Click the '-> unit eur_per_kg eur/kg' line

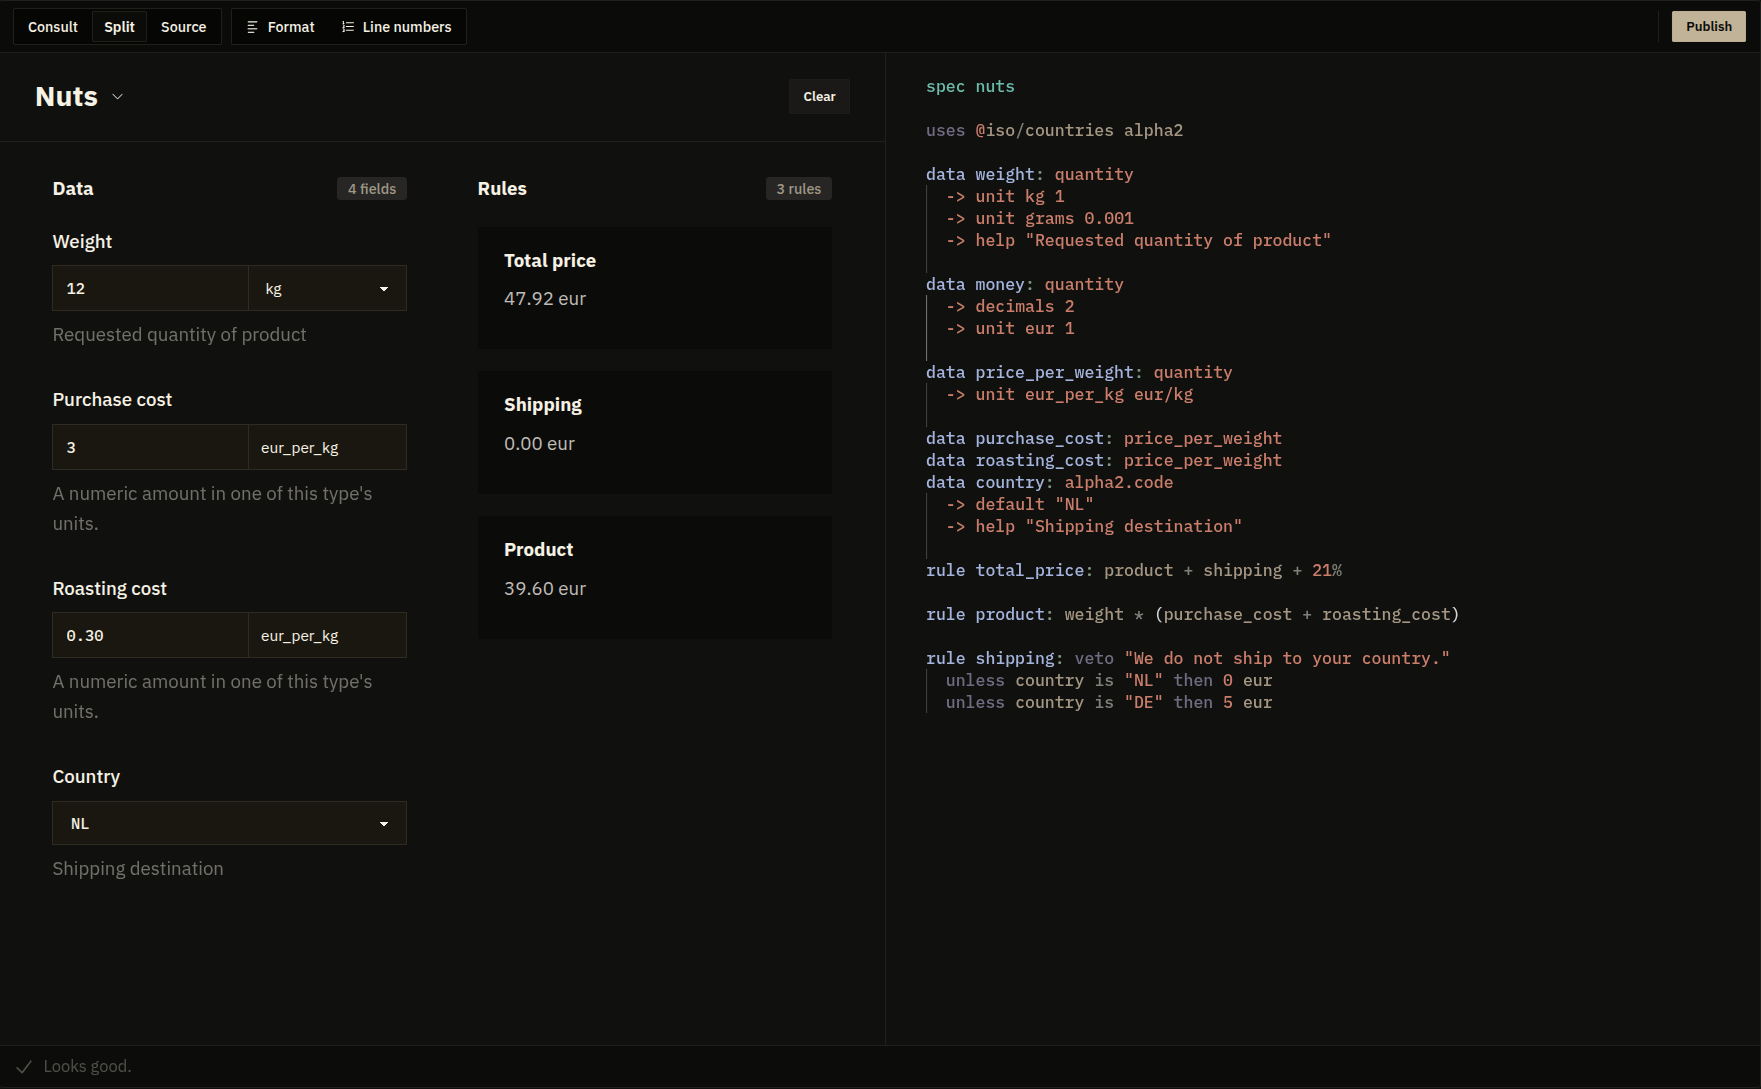[x=1070, y=394]
